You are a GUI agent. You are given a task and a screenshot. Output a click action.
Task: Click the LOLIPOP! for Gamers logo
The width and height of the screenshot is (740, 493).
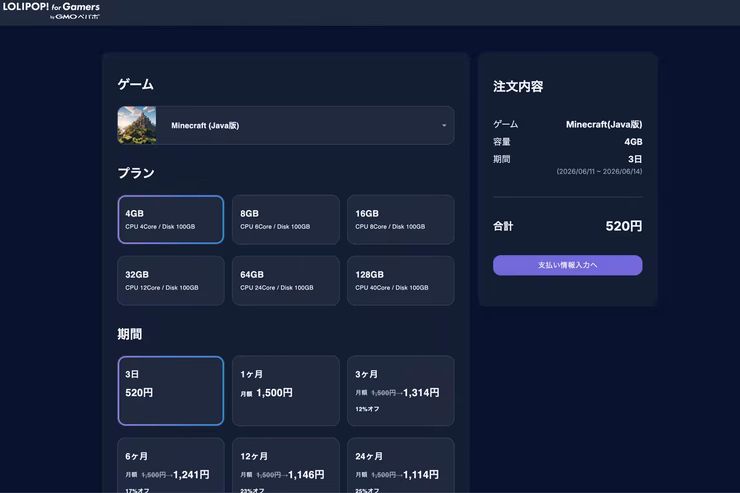click(51, 10)
